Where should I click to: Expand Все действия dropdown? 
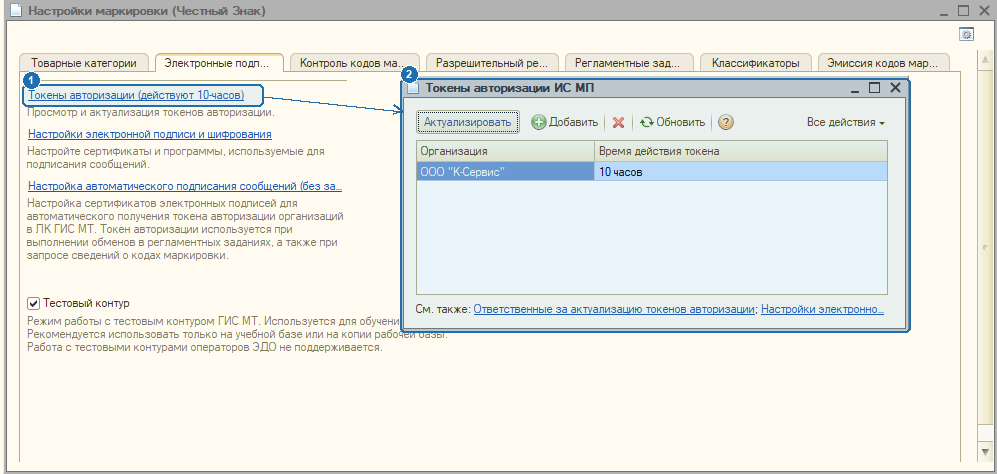point(846,122)
